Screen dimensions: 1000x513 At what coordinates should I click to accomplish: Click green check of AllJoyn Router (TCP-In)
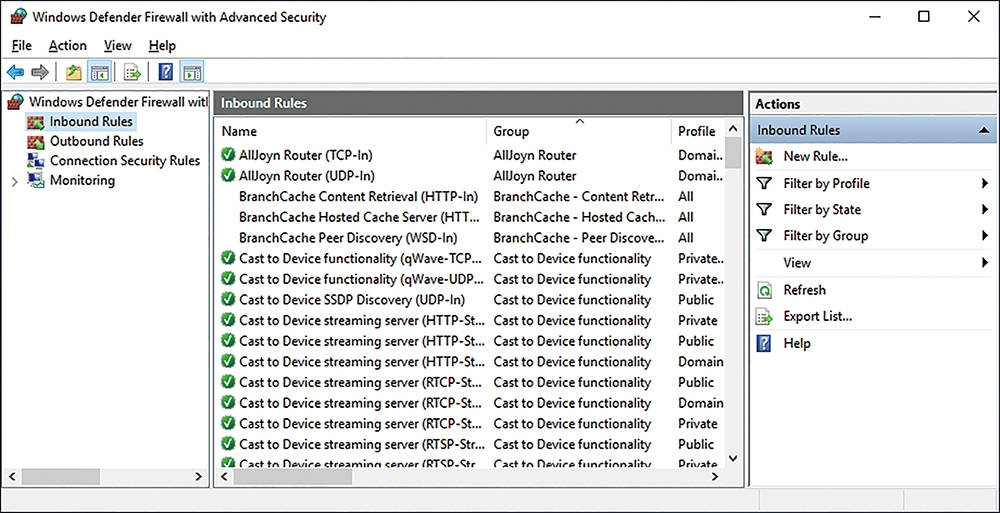(228, 154)
